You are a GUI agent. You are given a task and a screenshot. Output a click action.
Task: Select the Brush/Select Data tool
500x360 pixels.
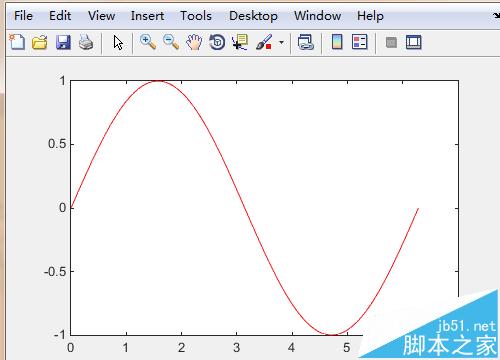point(264,42)
